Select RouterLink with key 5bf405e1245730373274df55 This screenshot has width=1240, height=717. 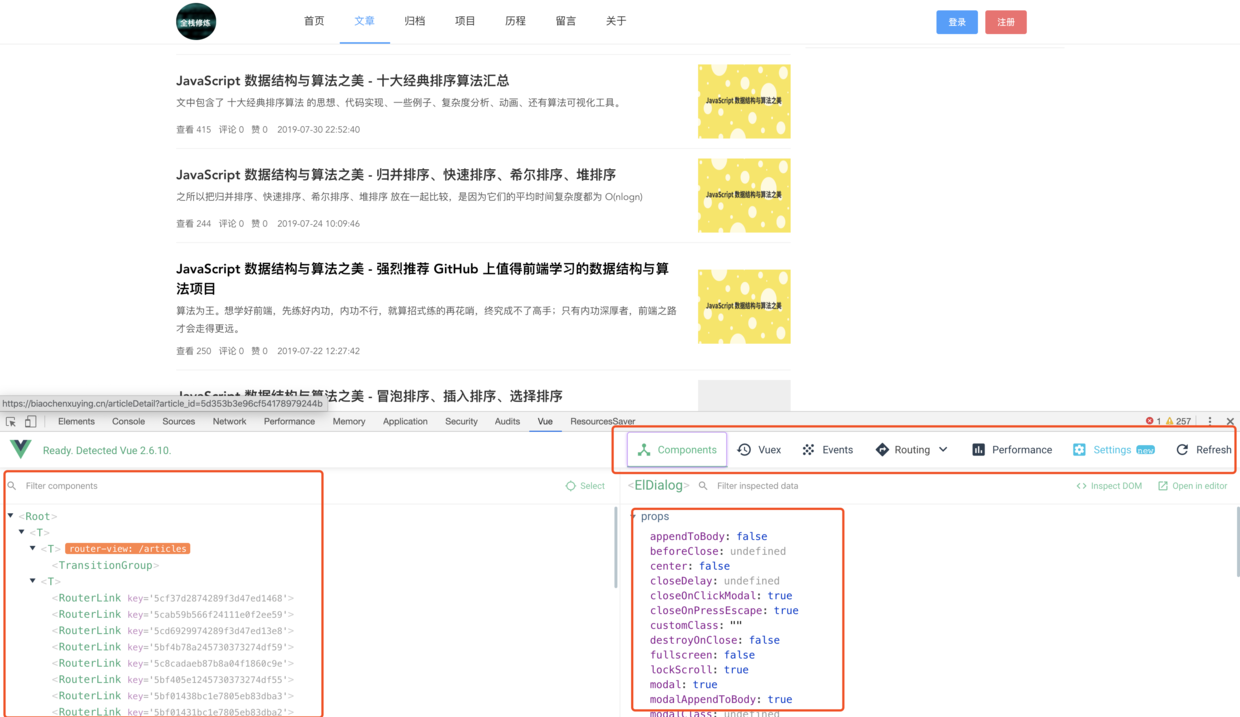point(173,679)
